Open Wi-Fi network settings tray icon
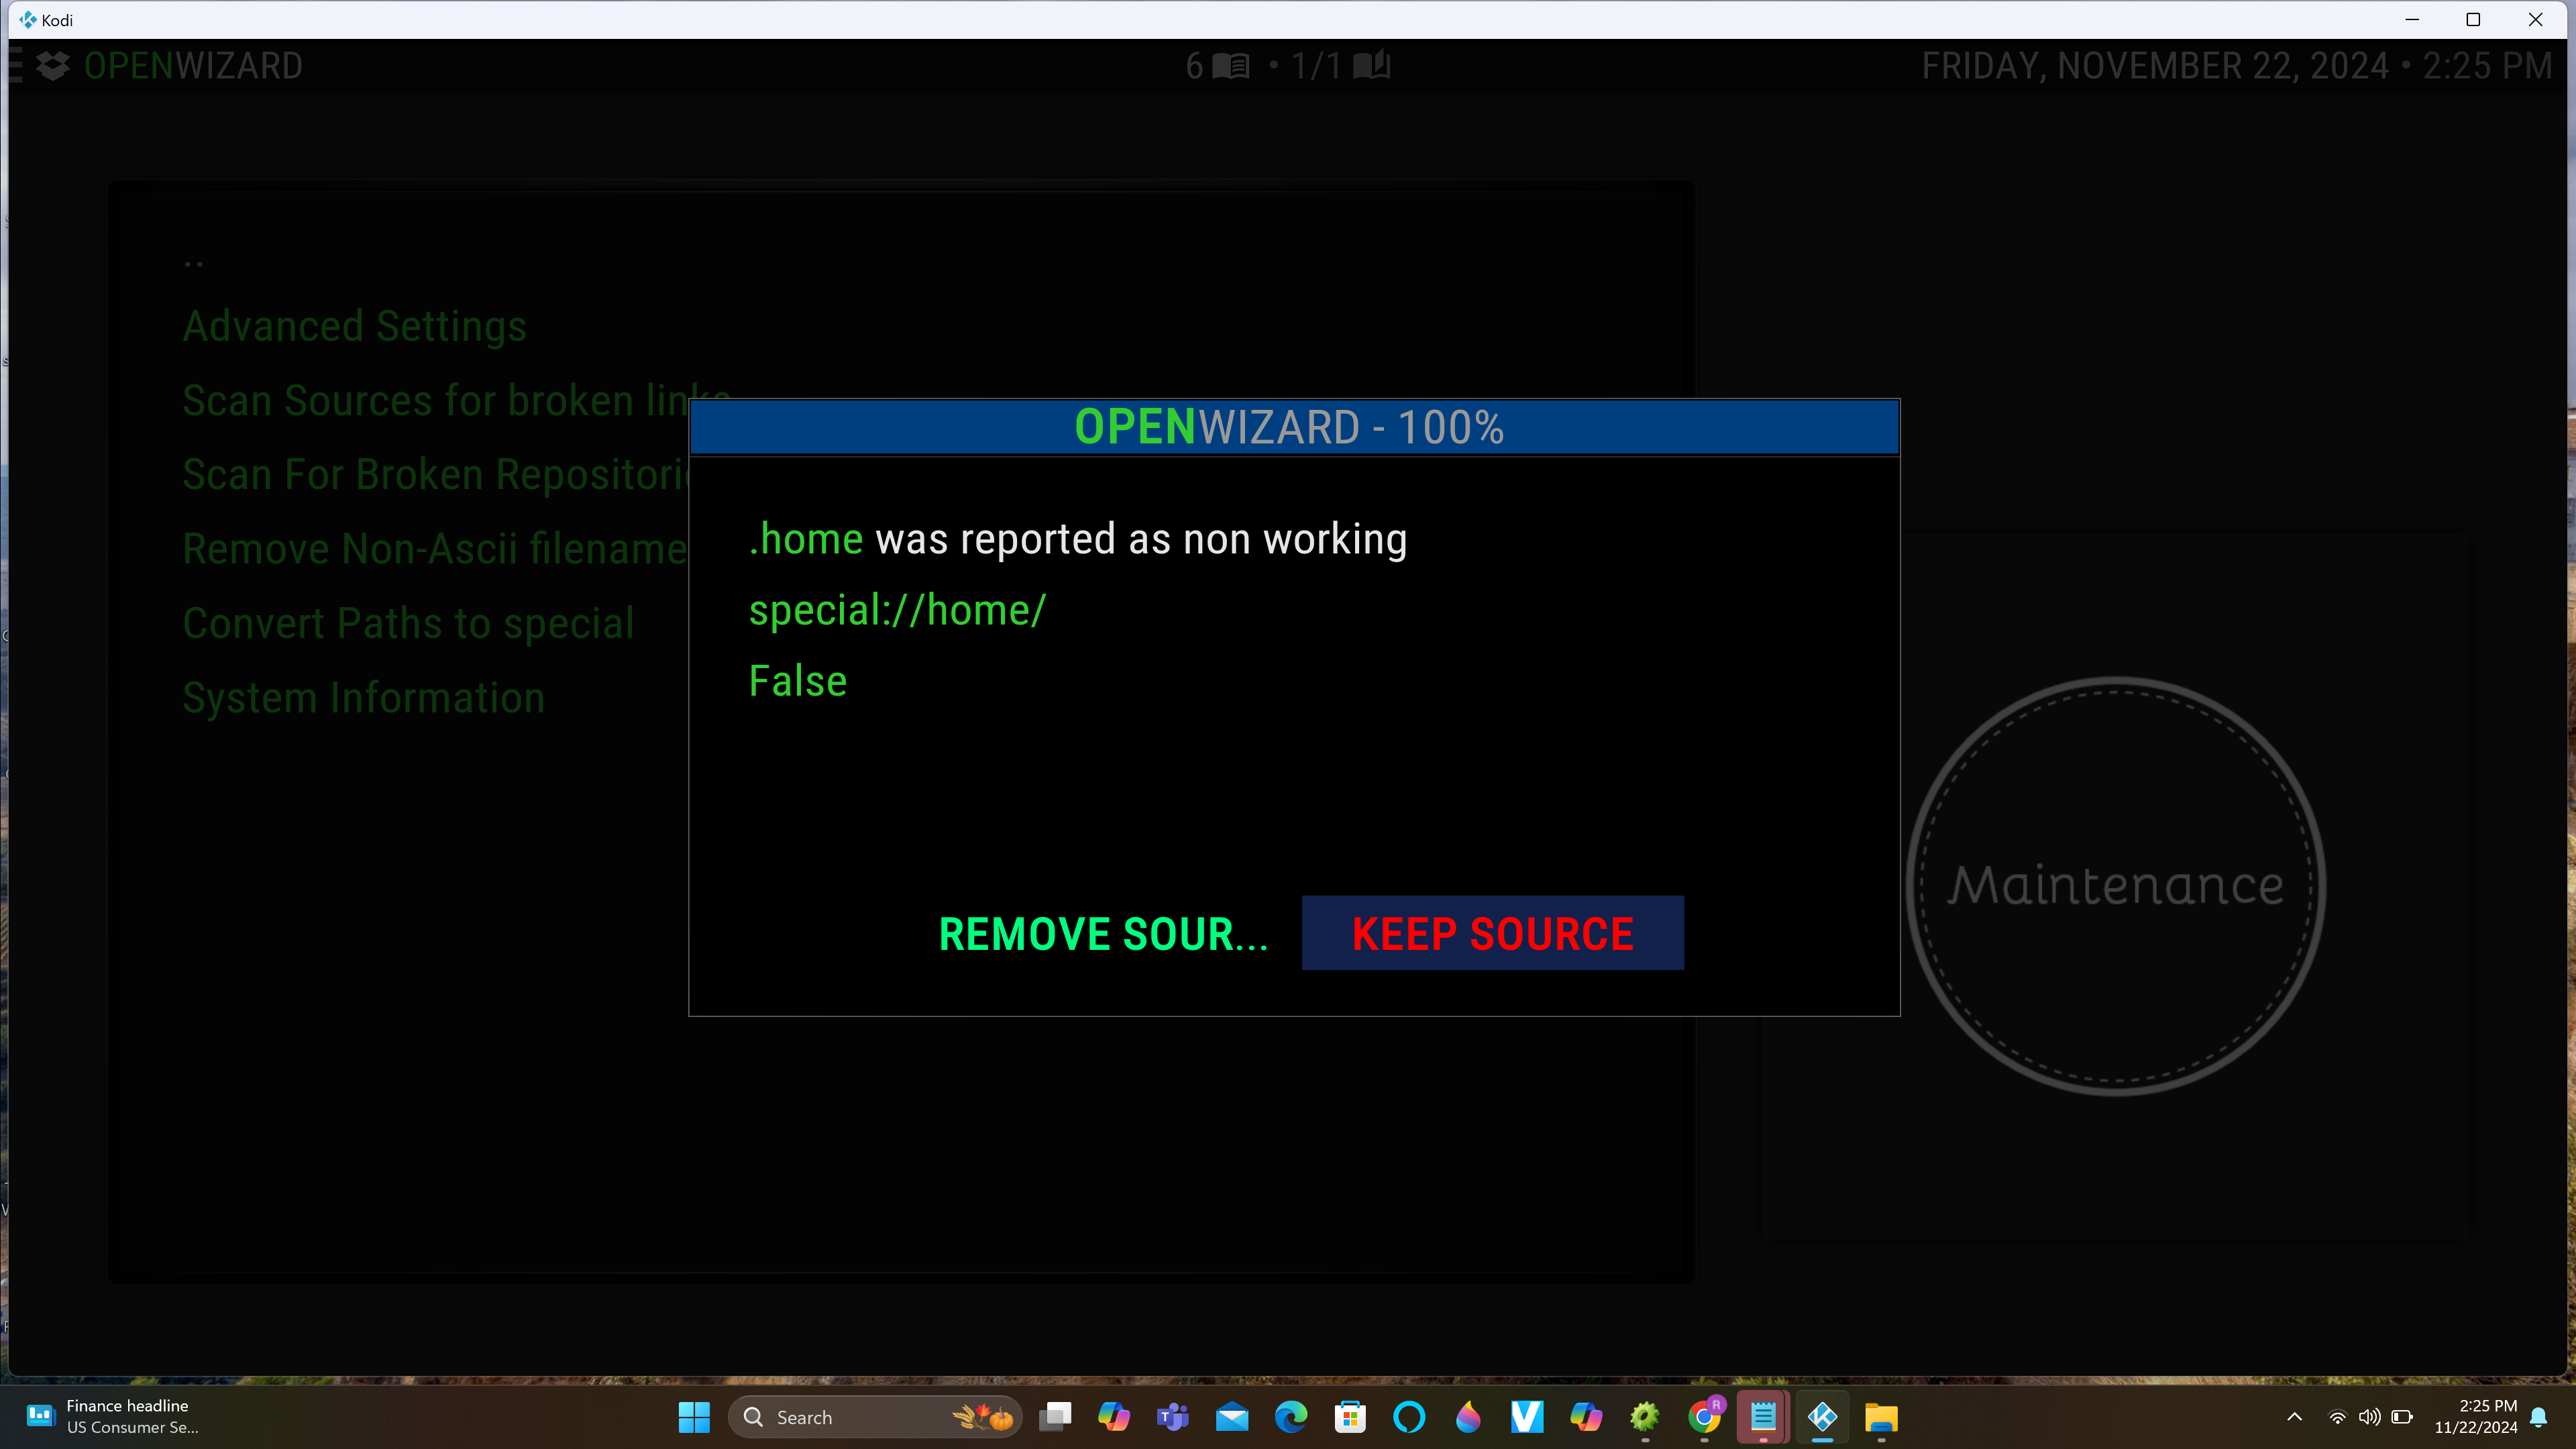This screenshot has width=2576, height=1449. (2337, 1417)
